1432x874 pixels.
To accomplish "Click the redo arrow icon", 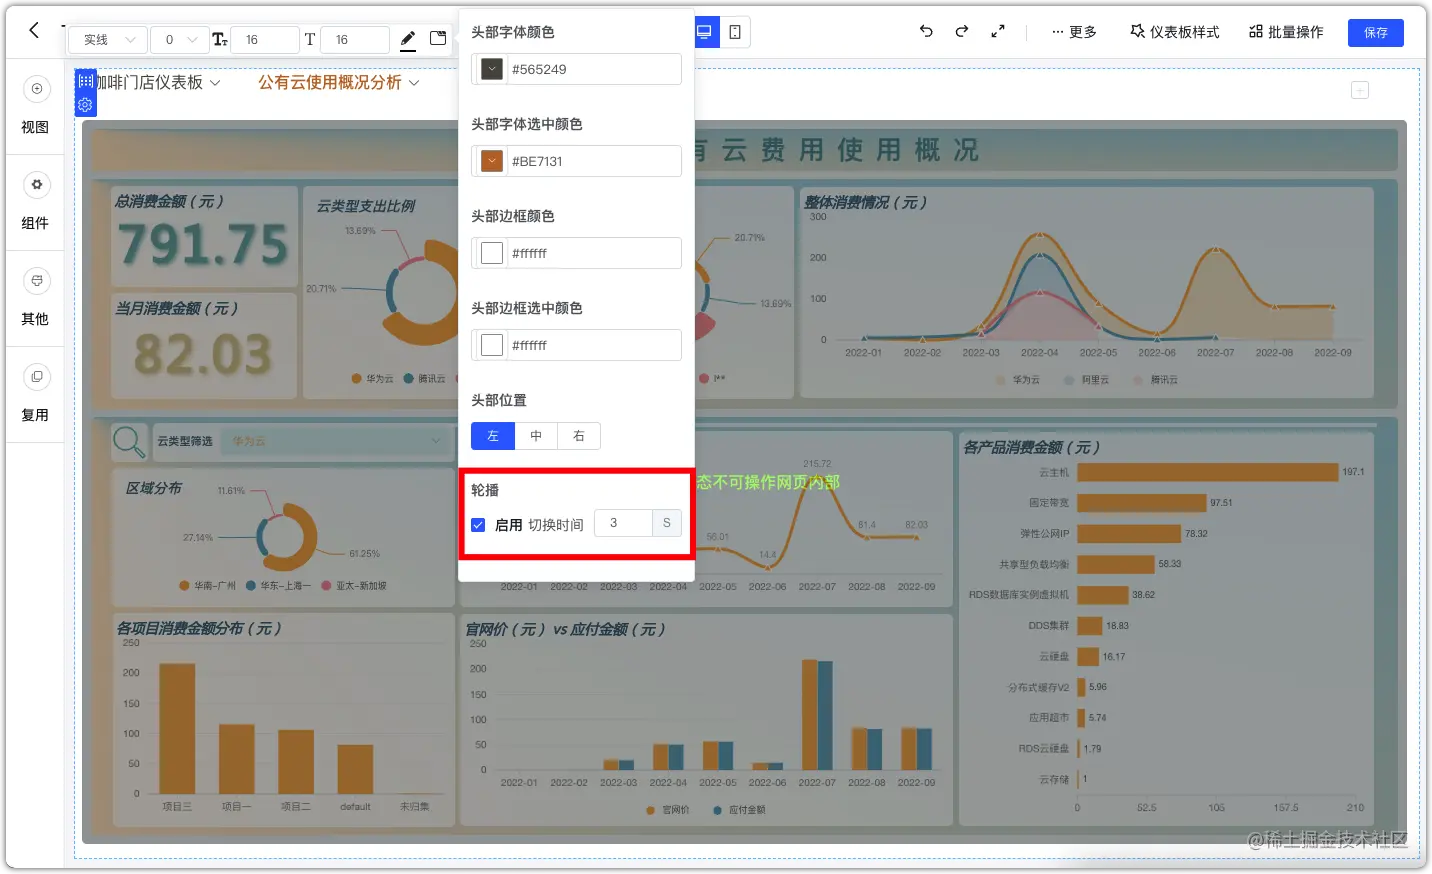I will 961,31.
